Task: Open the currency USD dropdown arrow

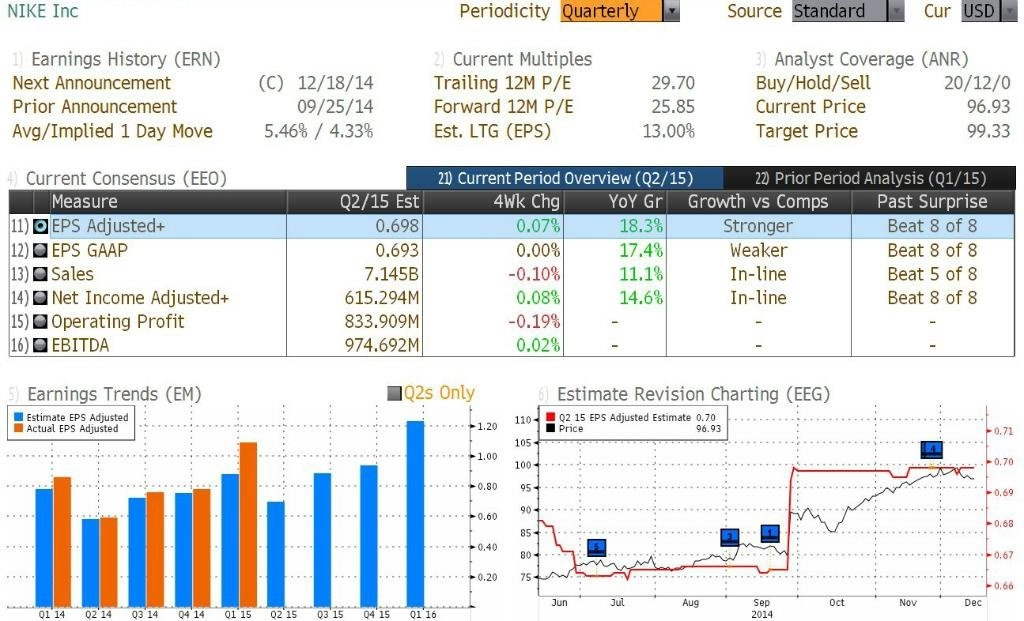Action: [x=1009, y=11]
